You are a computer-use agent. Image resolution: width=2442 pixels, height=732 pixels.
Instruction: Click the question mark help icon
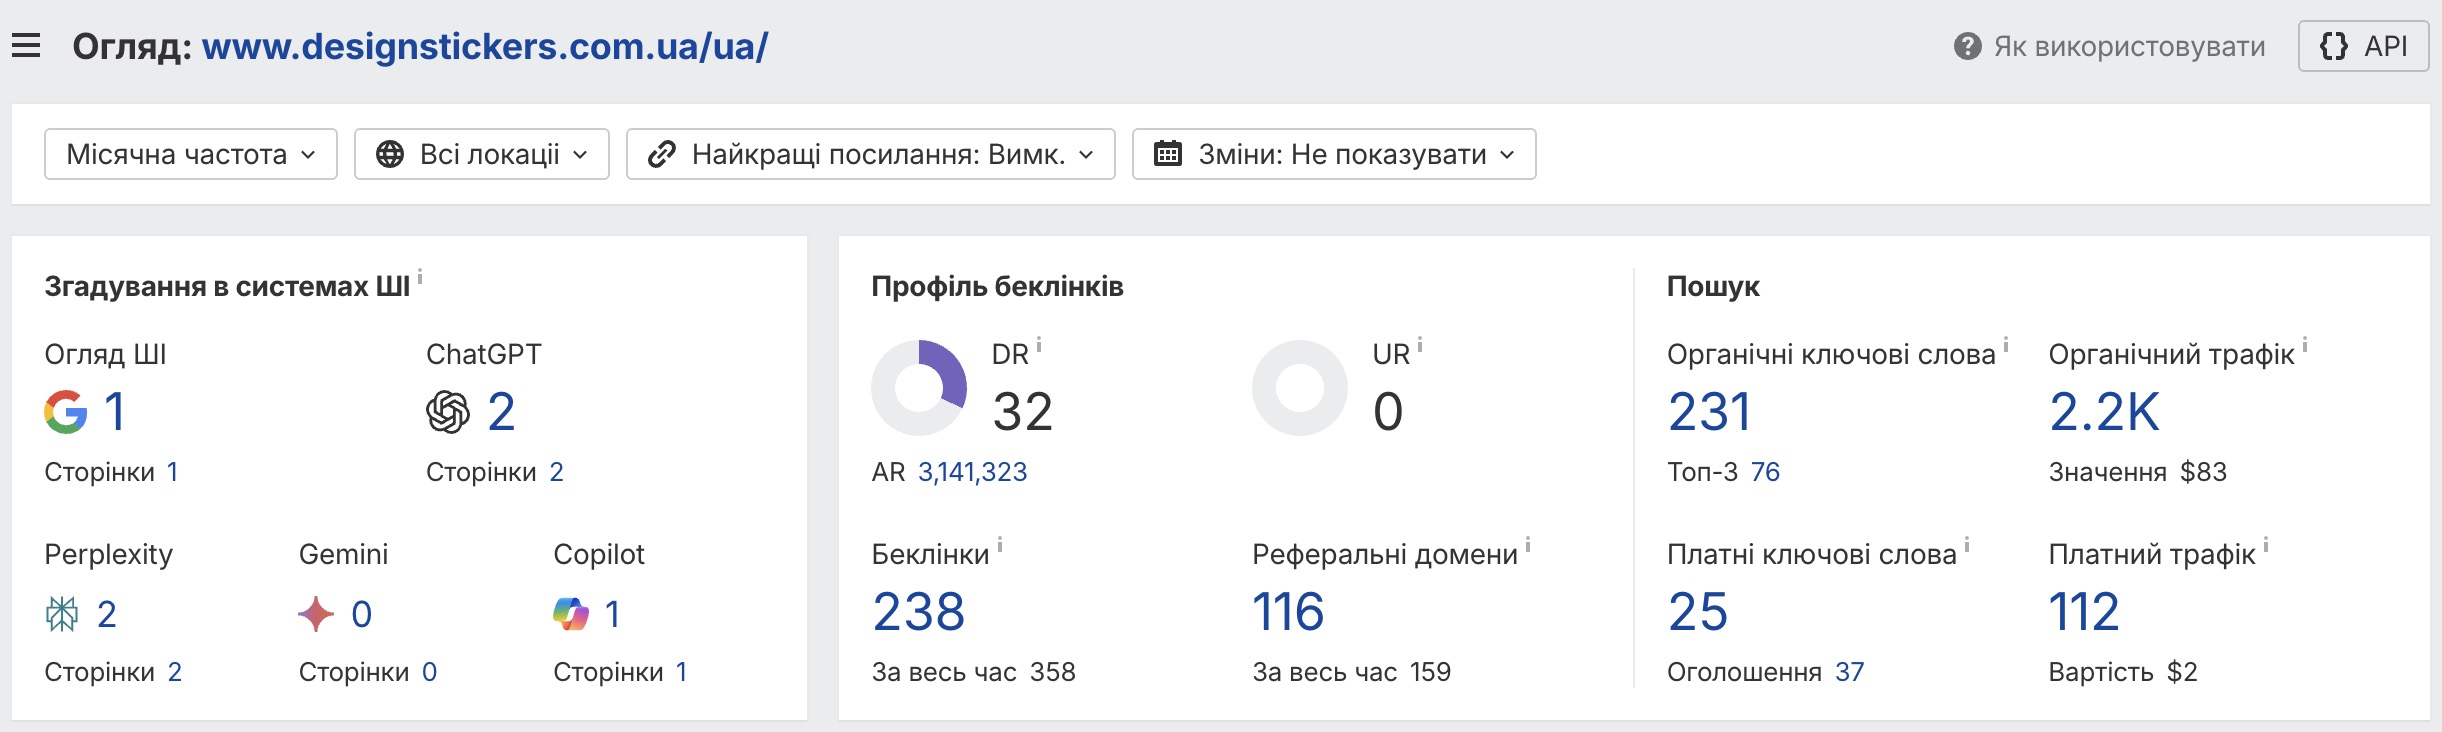click(x=1967, y=47)
